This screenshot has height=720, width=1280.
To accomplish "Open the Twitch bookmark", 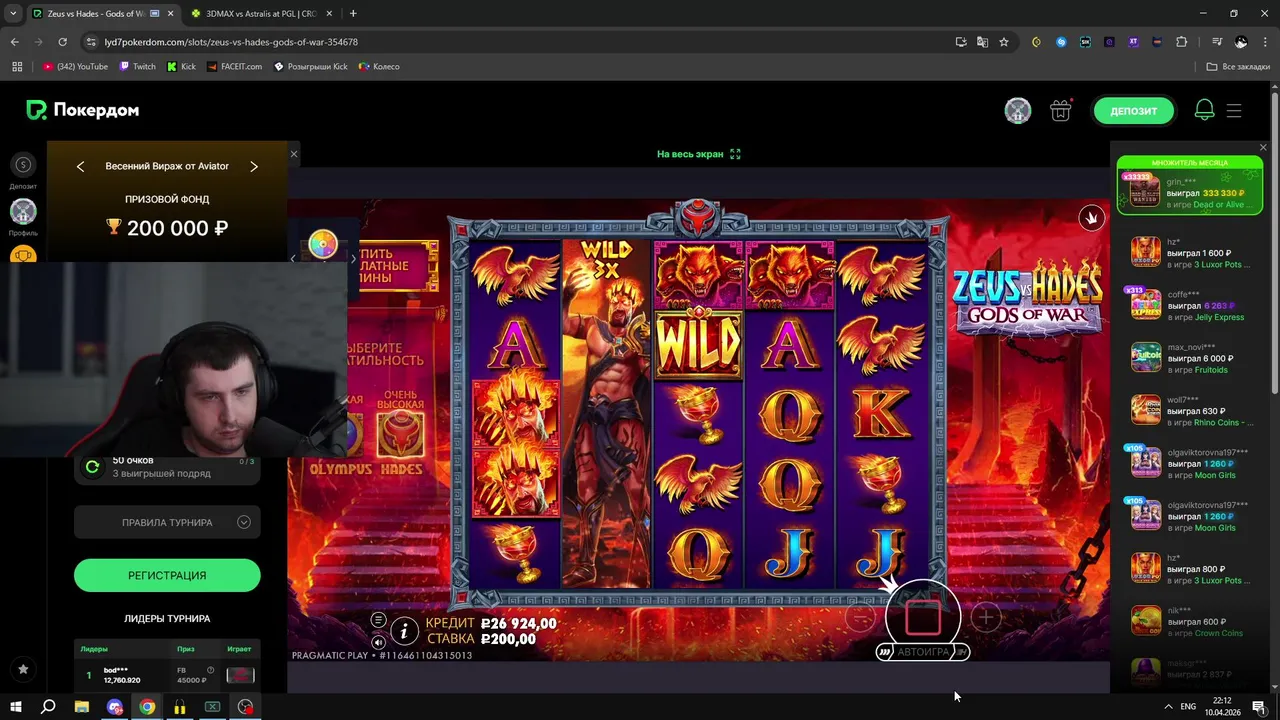I will coord(138,67).
